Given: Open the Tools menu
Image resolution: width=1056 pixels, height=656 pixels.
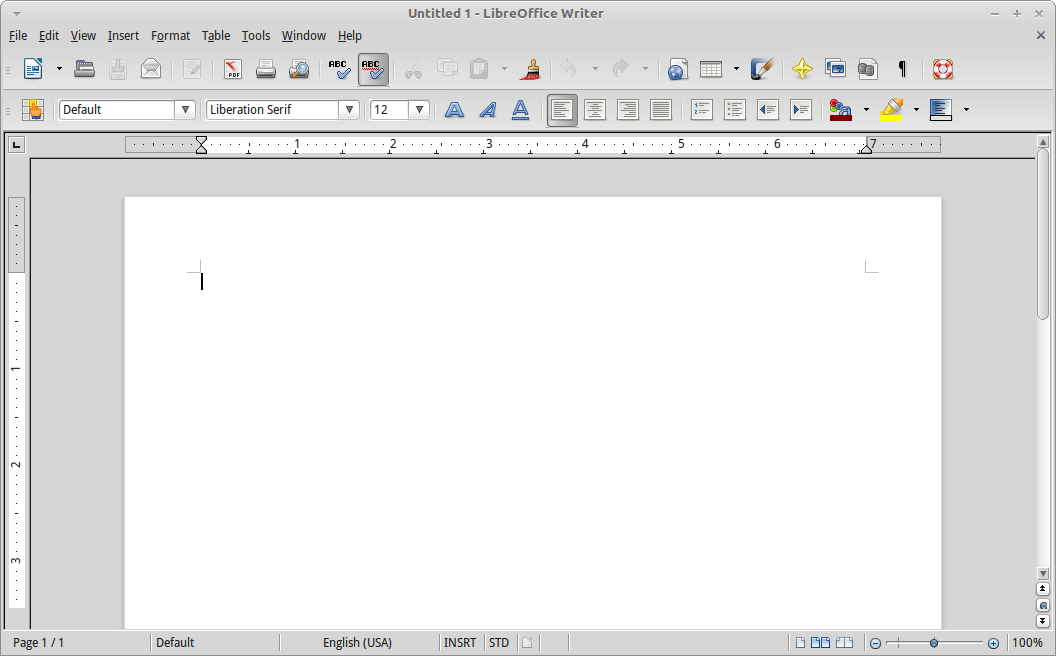Looking at the screenshot, I should tap(256, 35).
